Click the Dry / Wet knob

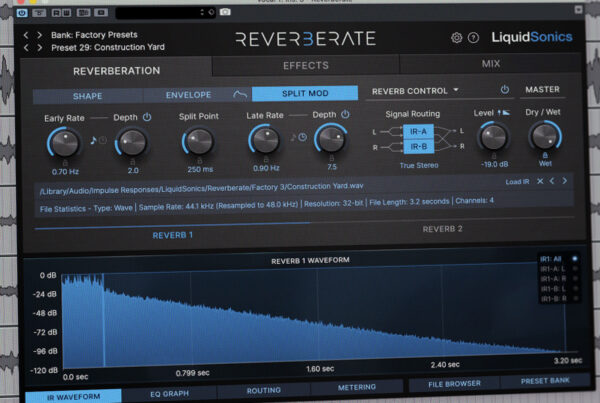point(545,136)
